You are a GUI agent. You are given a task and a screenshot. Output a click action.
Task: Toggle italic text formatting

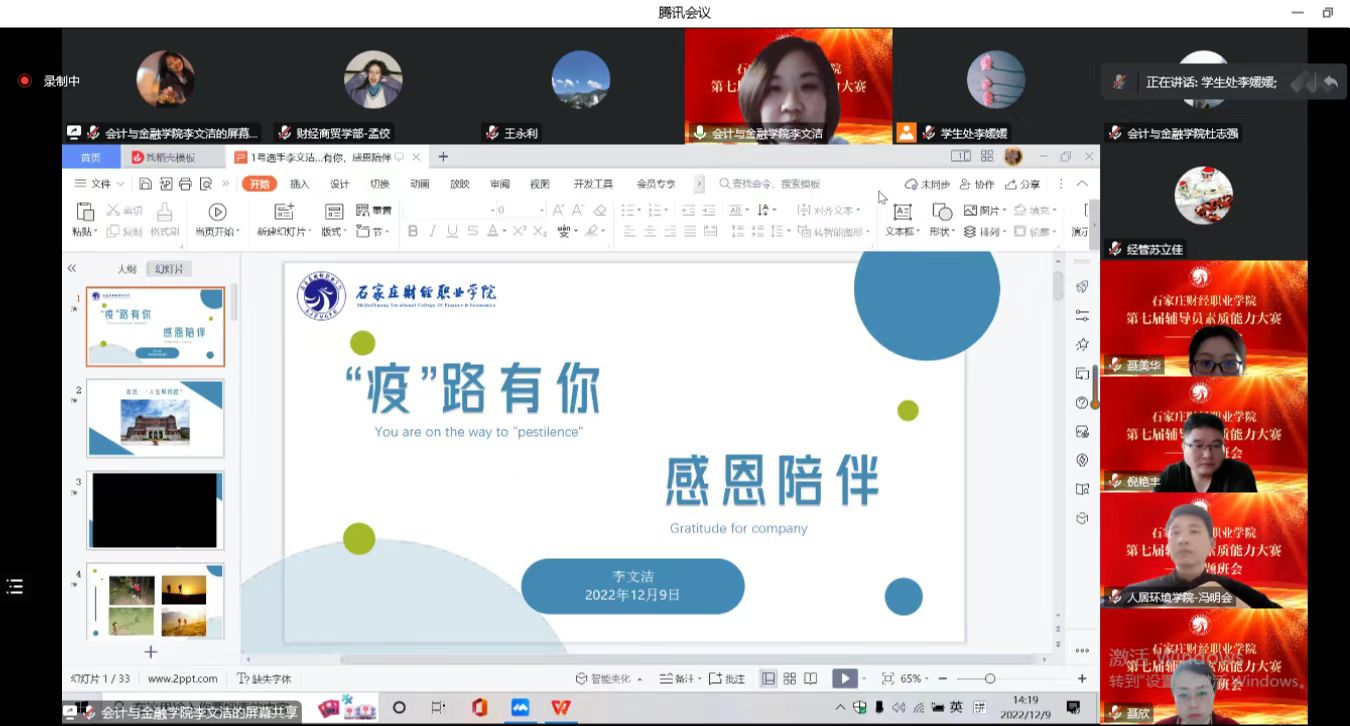[432, 232]
